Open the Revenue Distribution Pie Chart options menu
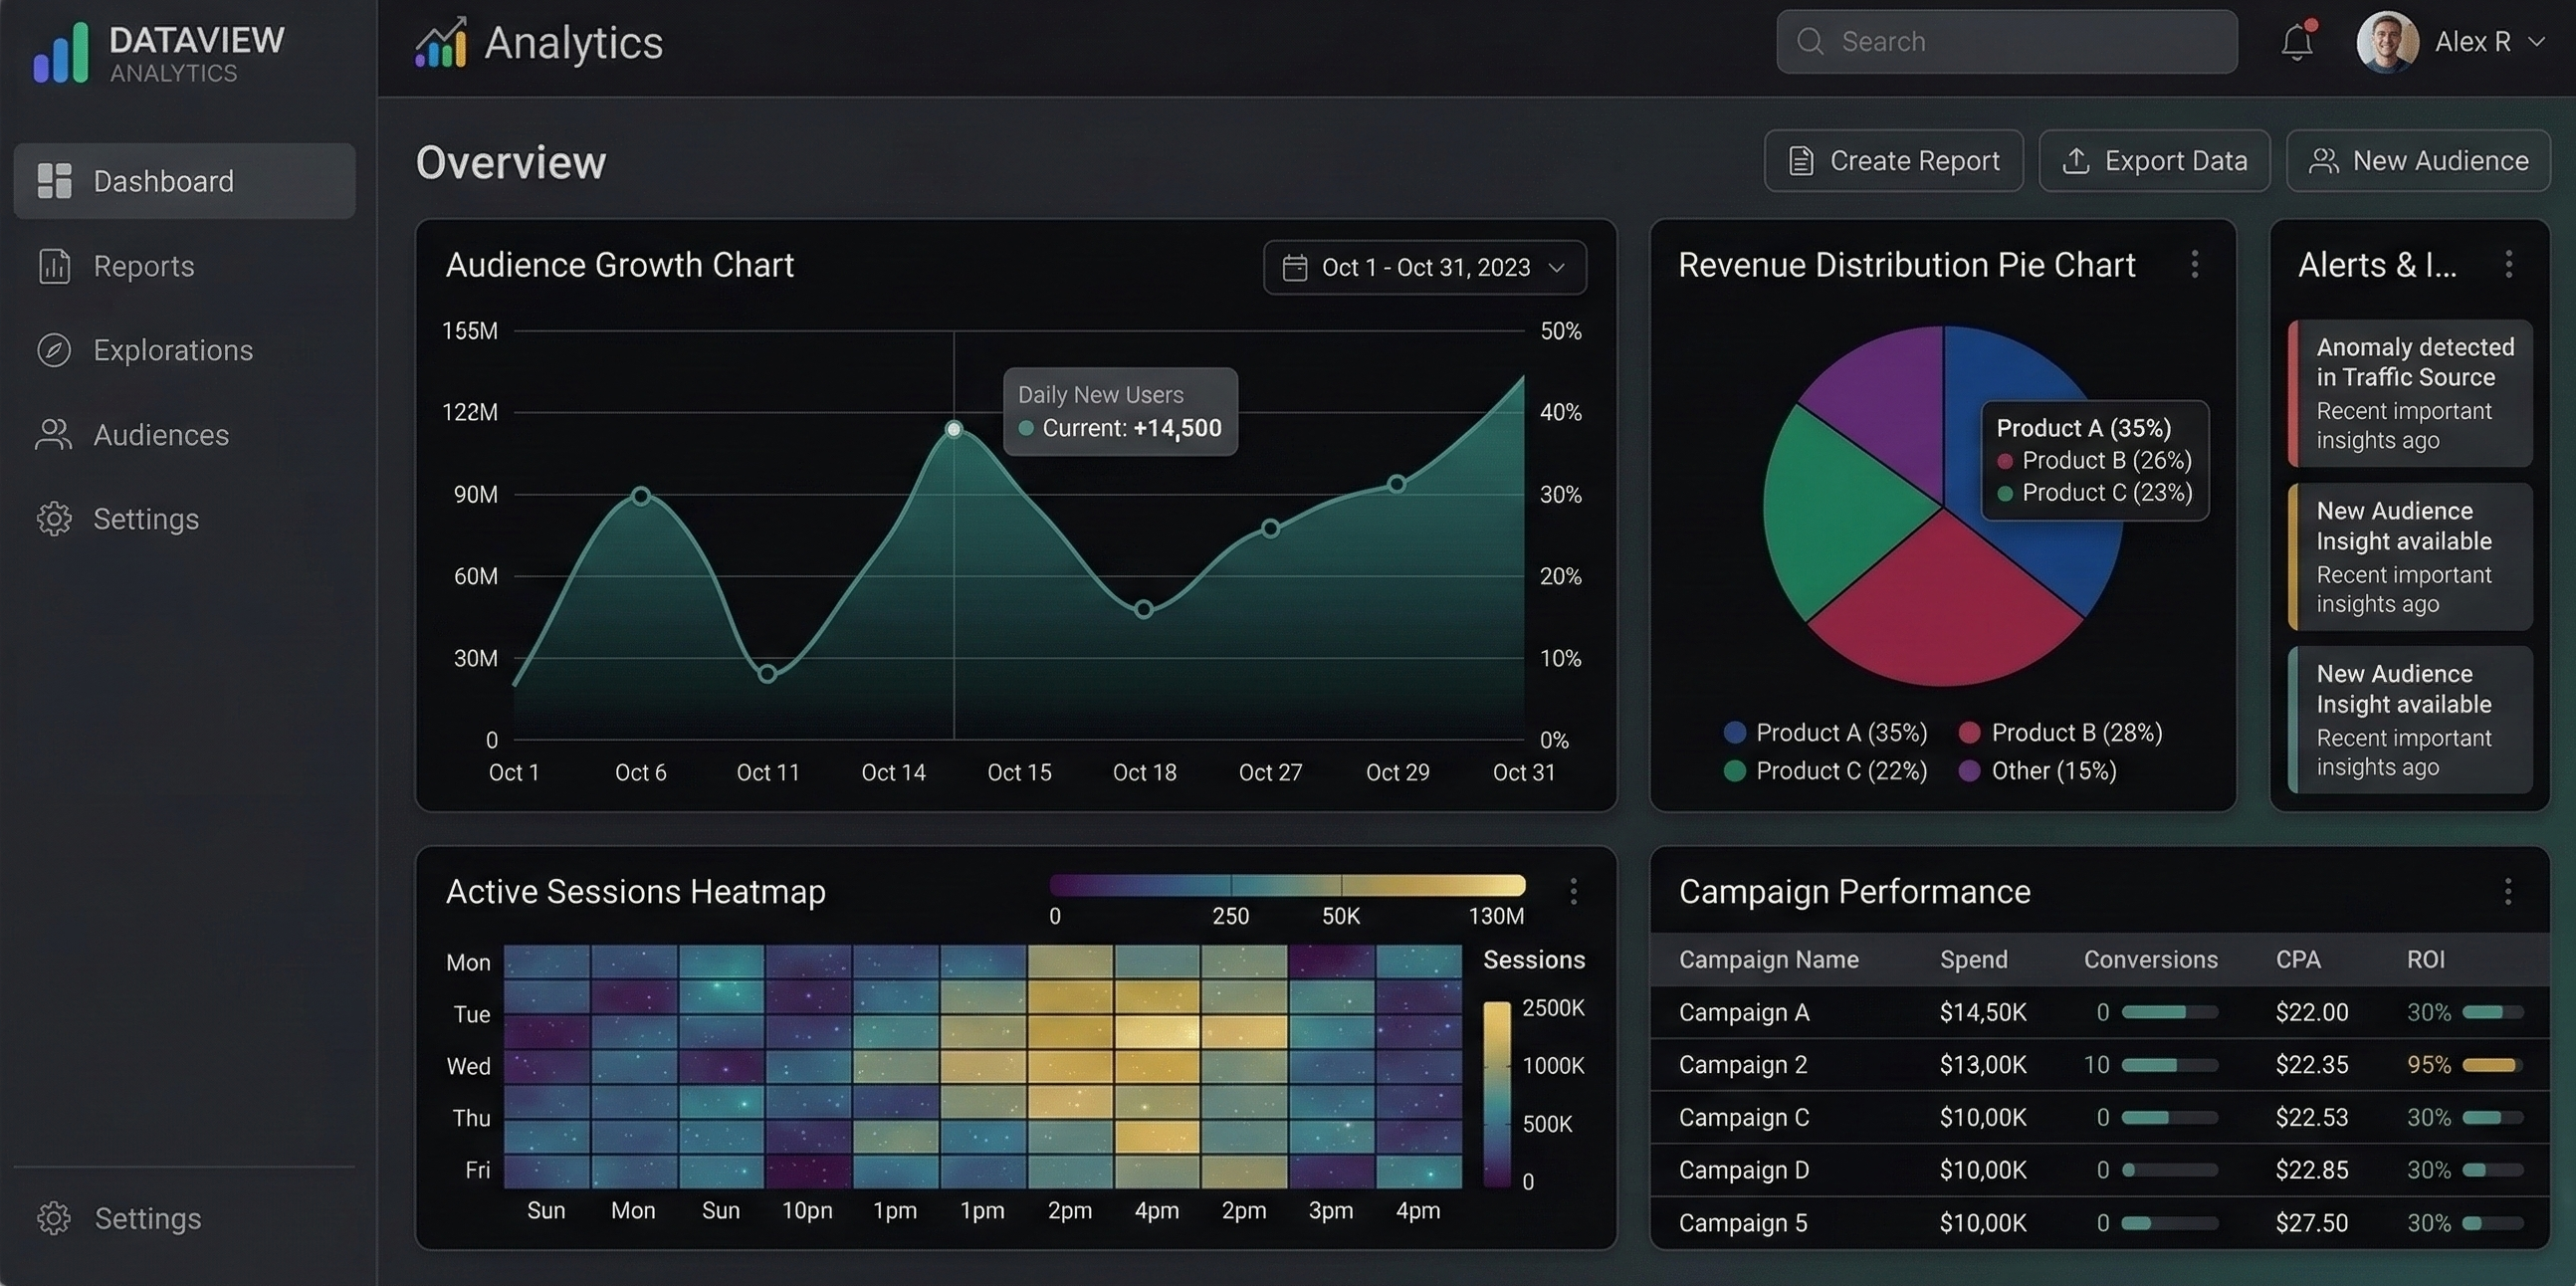 tap(2194, 264)
